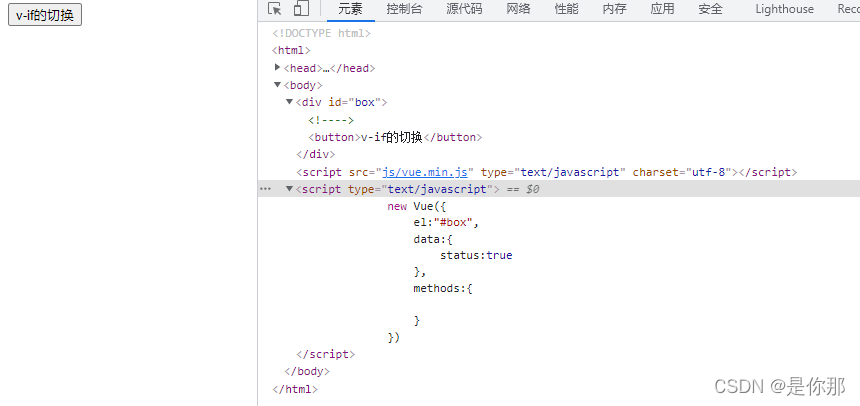Viewport: 860px width, 406px height.
Task: Collapse the selected script type node
Action: [290, 189]
